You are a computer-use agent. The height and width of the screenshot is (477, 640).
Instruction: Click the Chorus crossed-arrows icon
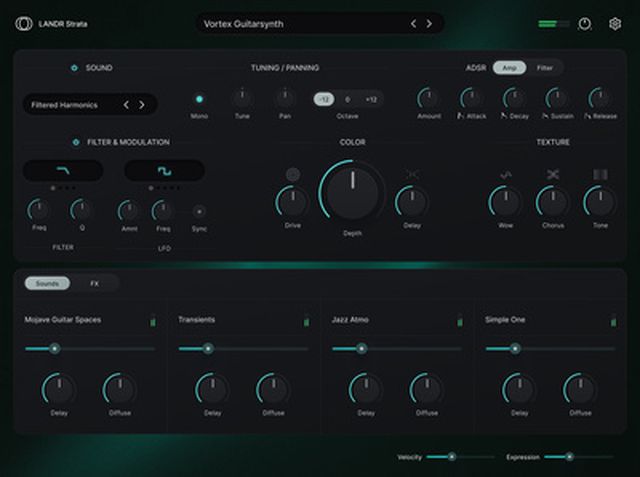click(553, 175)
